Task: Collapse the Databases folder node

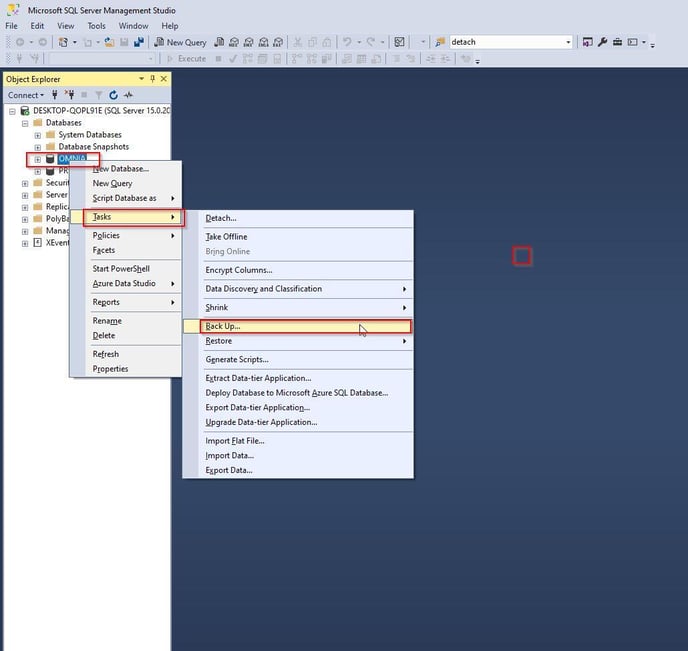Action: pos(25,123)
